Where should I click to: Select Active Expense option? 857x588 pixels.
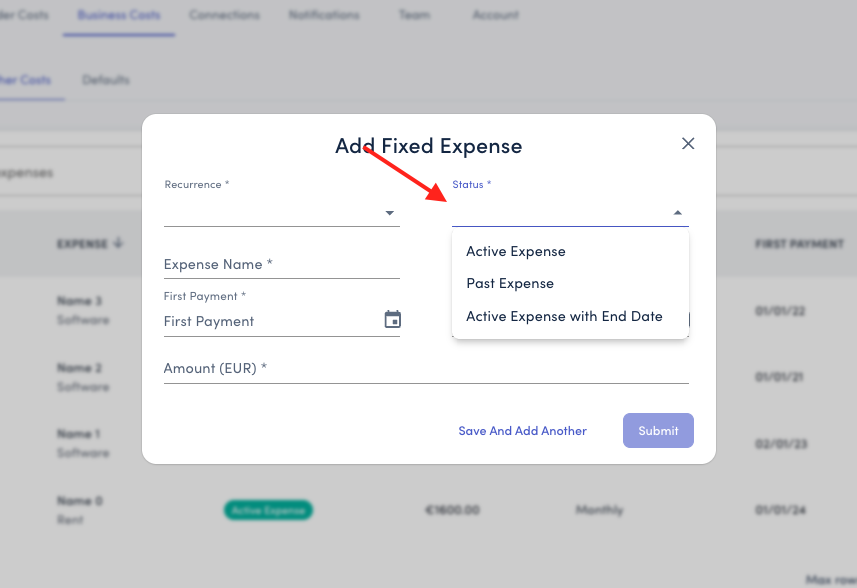point(516,251)
